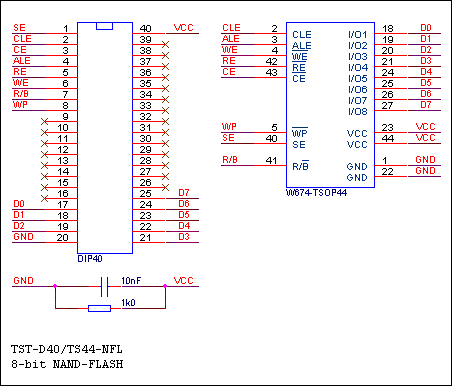Click the DIP40 pin 1 notch marker
Image resolution: width=452 pixels, height=386 pixels.
(x=104, y=26)
